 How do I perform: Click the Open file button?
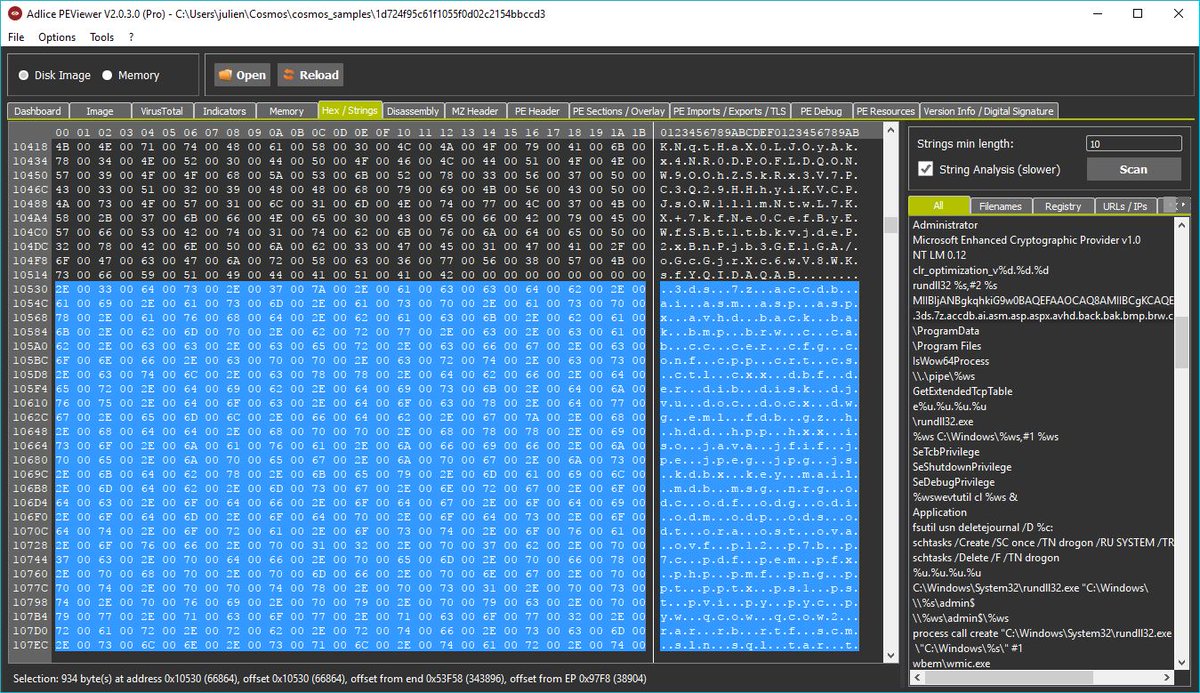coord(241,75)
